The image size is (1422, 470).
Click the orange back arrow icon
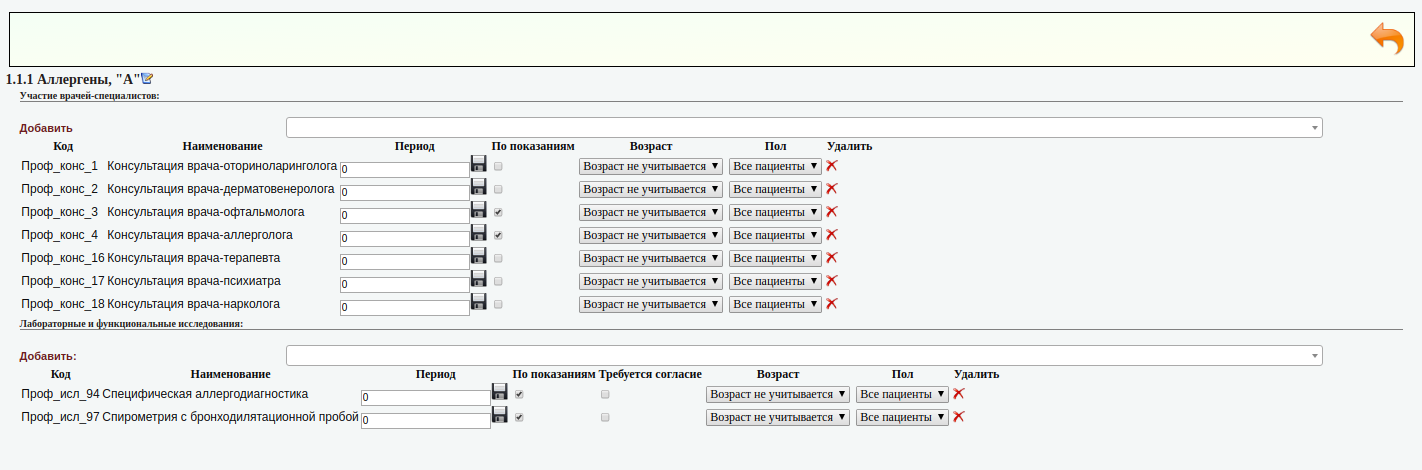point(1386,40)
